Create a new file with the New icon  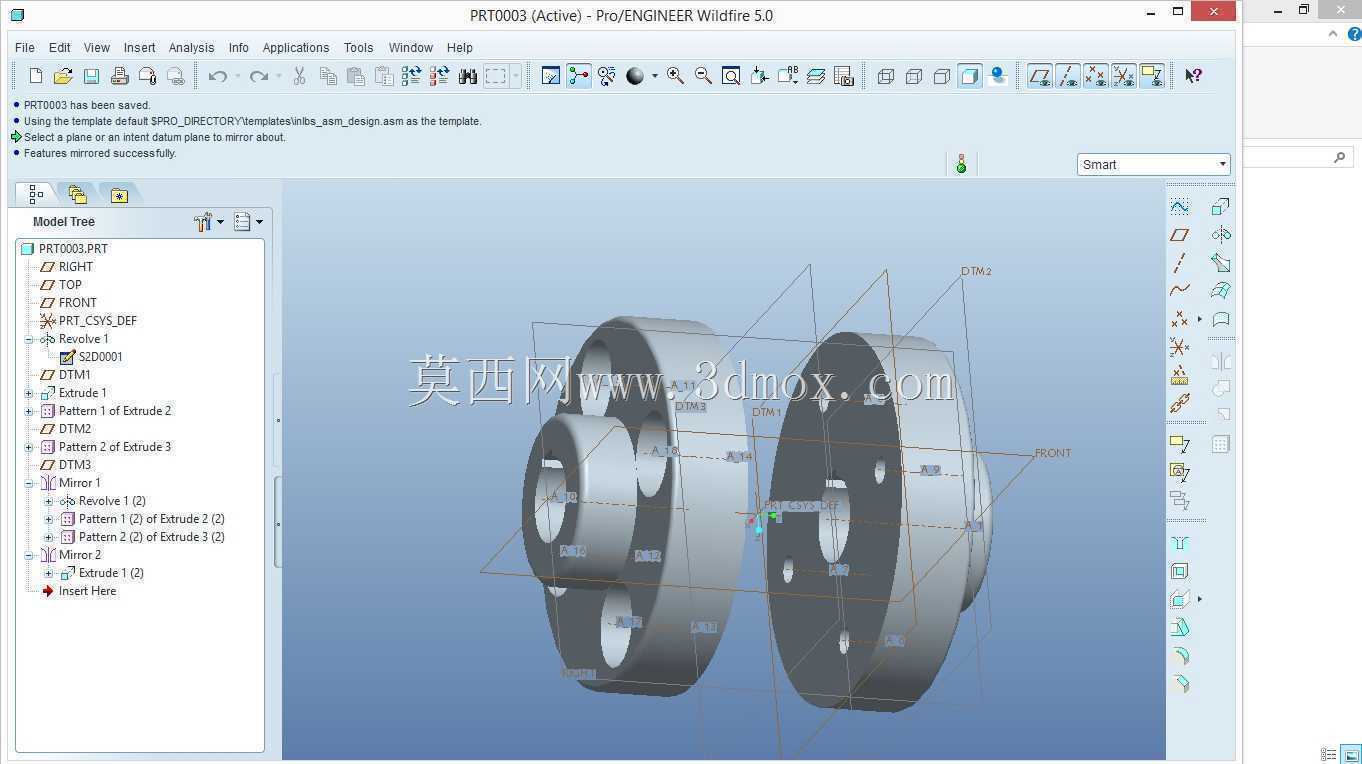[x=36, y=76]
